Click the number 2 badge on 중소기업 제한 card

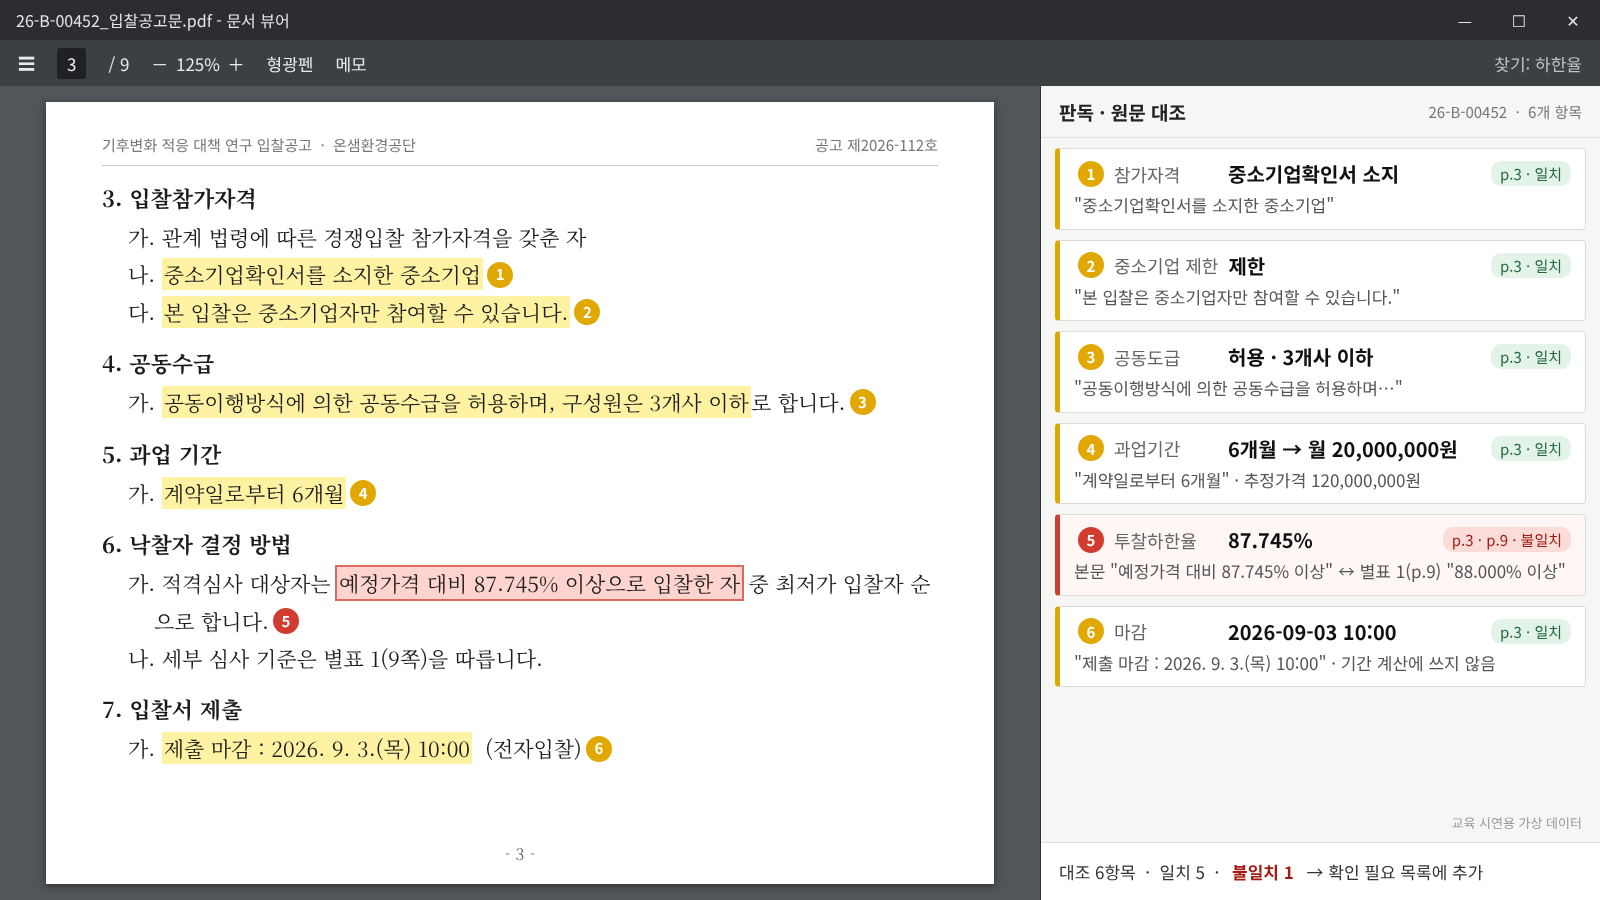click(x=1090, y=266)
